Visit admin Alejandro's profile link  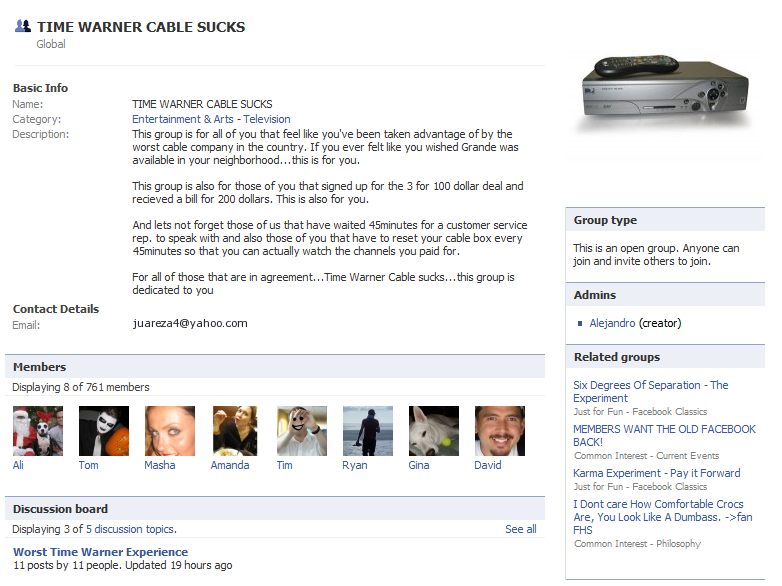pos(612,323)
